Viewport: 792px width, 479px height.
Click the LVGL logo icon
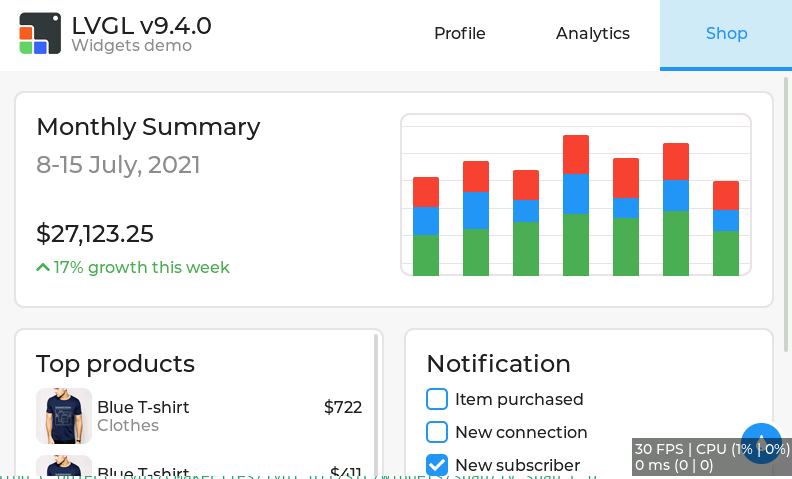(40, 33)
